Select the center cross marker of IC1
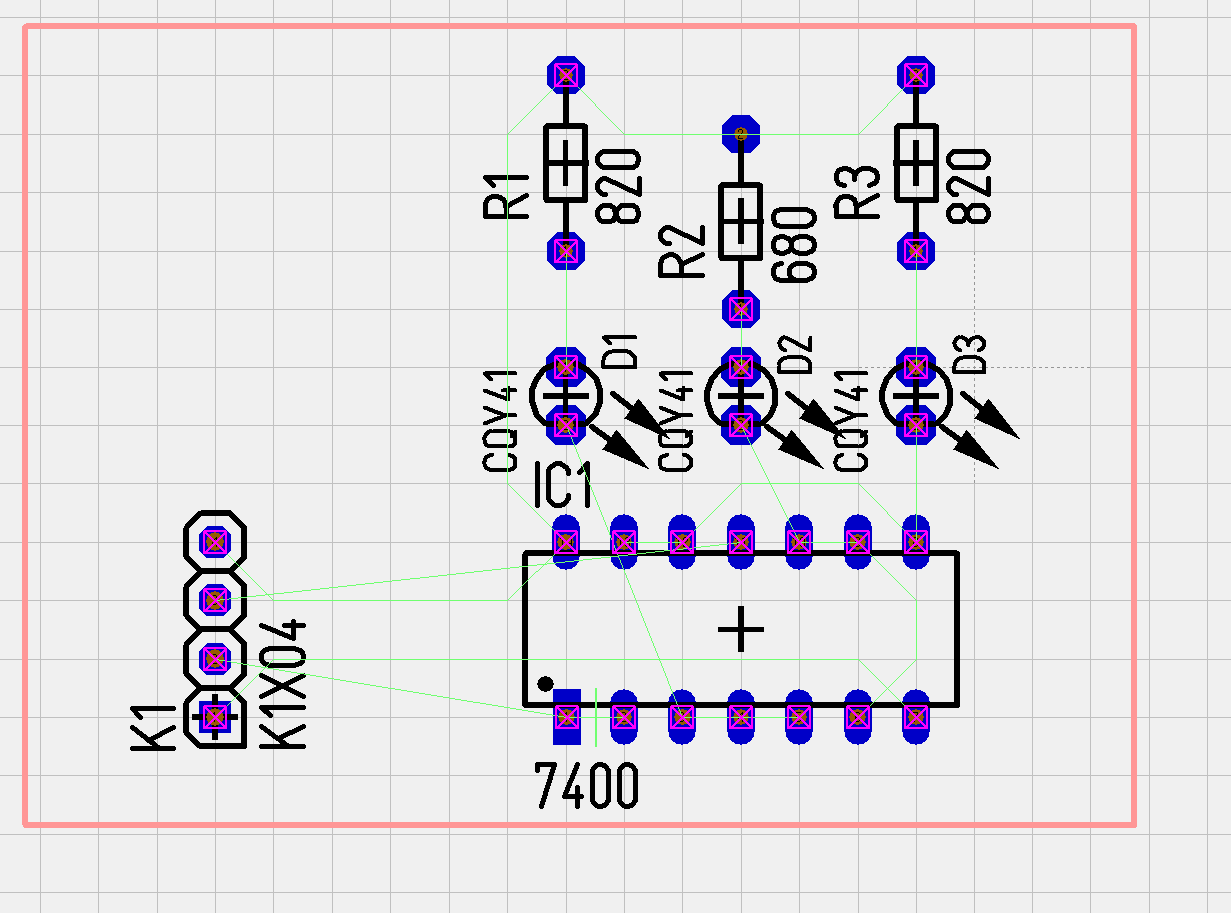This screenshot has height=913, width=1231. 741,630
